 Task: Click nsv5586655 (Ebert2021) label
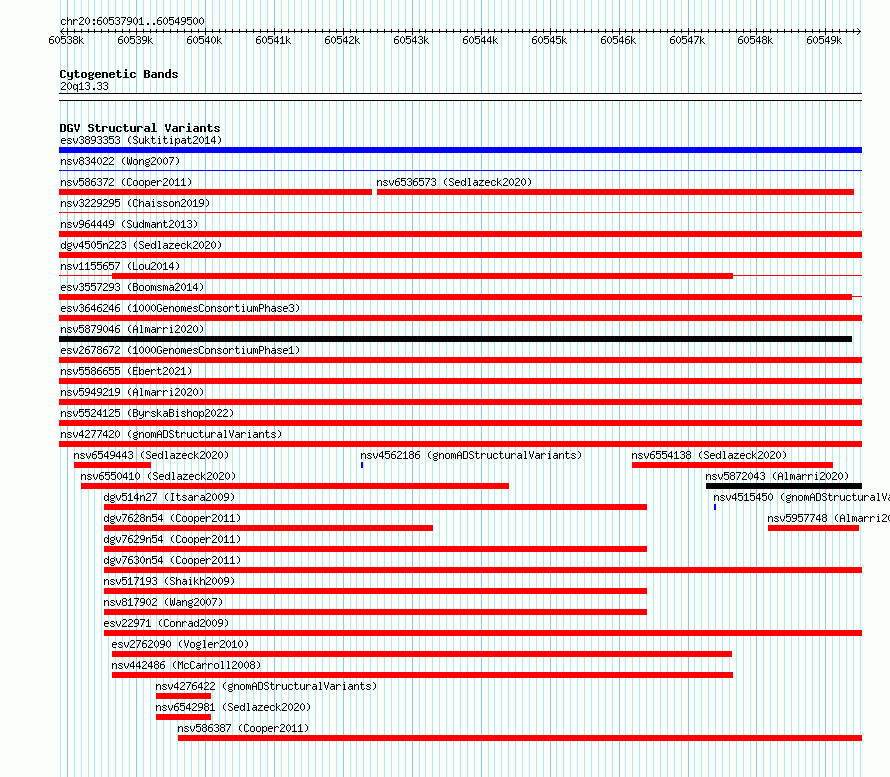[126, 371]
